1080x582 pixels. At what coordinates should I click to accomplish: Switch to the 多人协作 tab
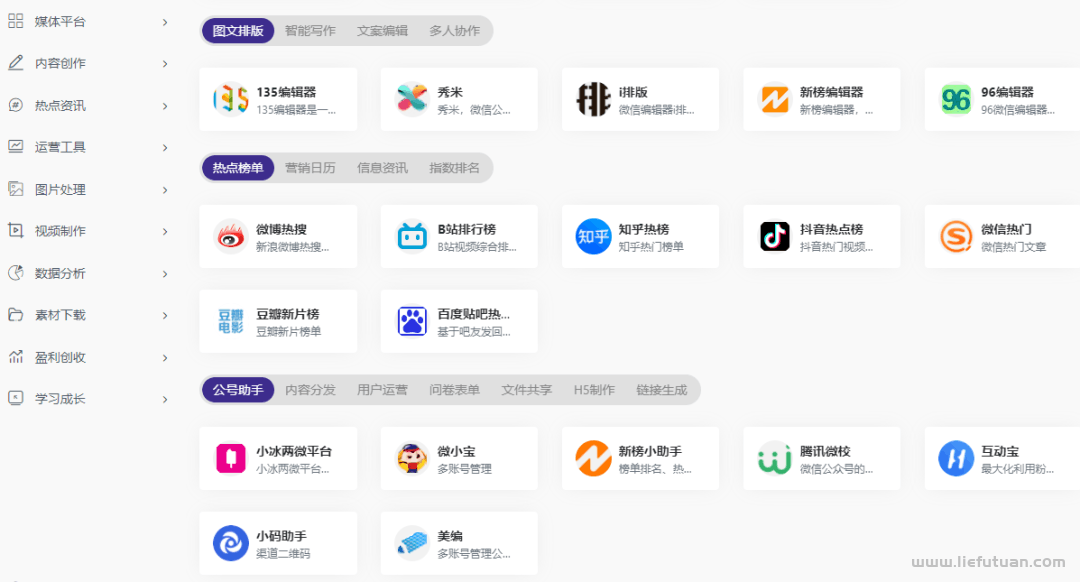455,30
